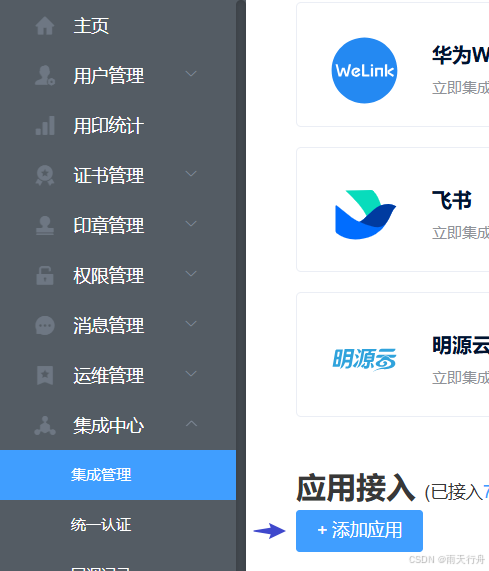Click the 飞书 bird logo
This screenshot has width=489, height=571.
[x=365, y=214]
